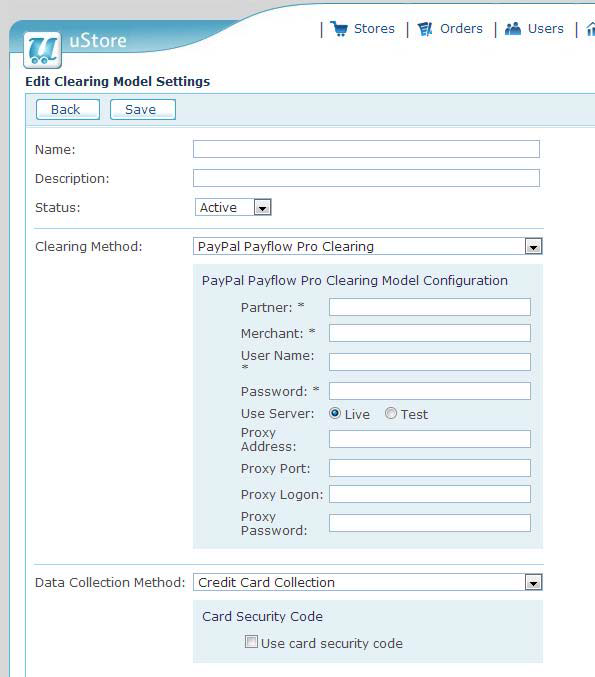Enable Use card security code checkbox

[251, 642]
